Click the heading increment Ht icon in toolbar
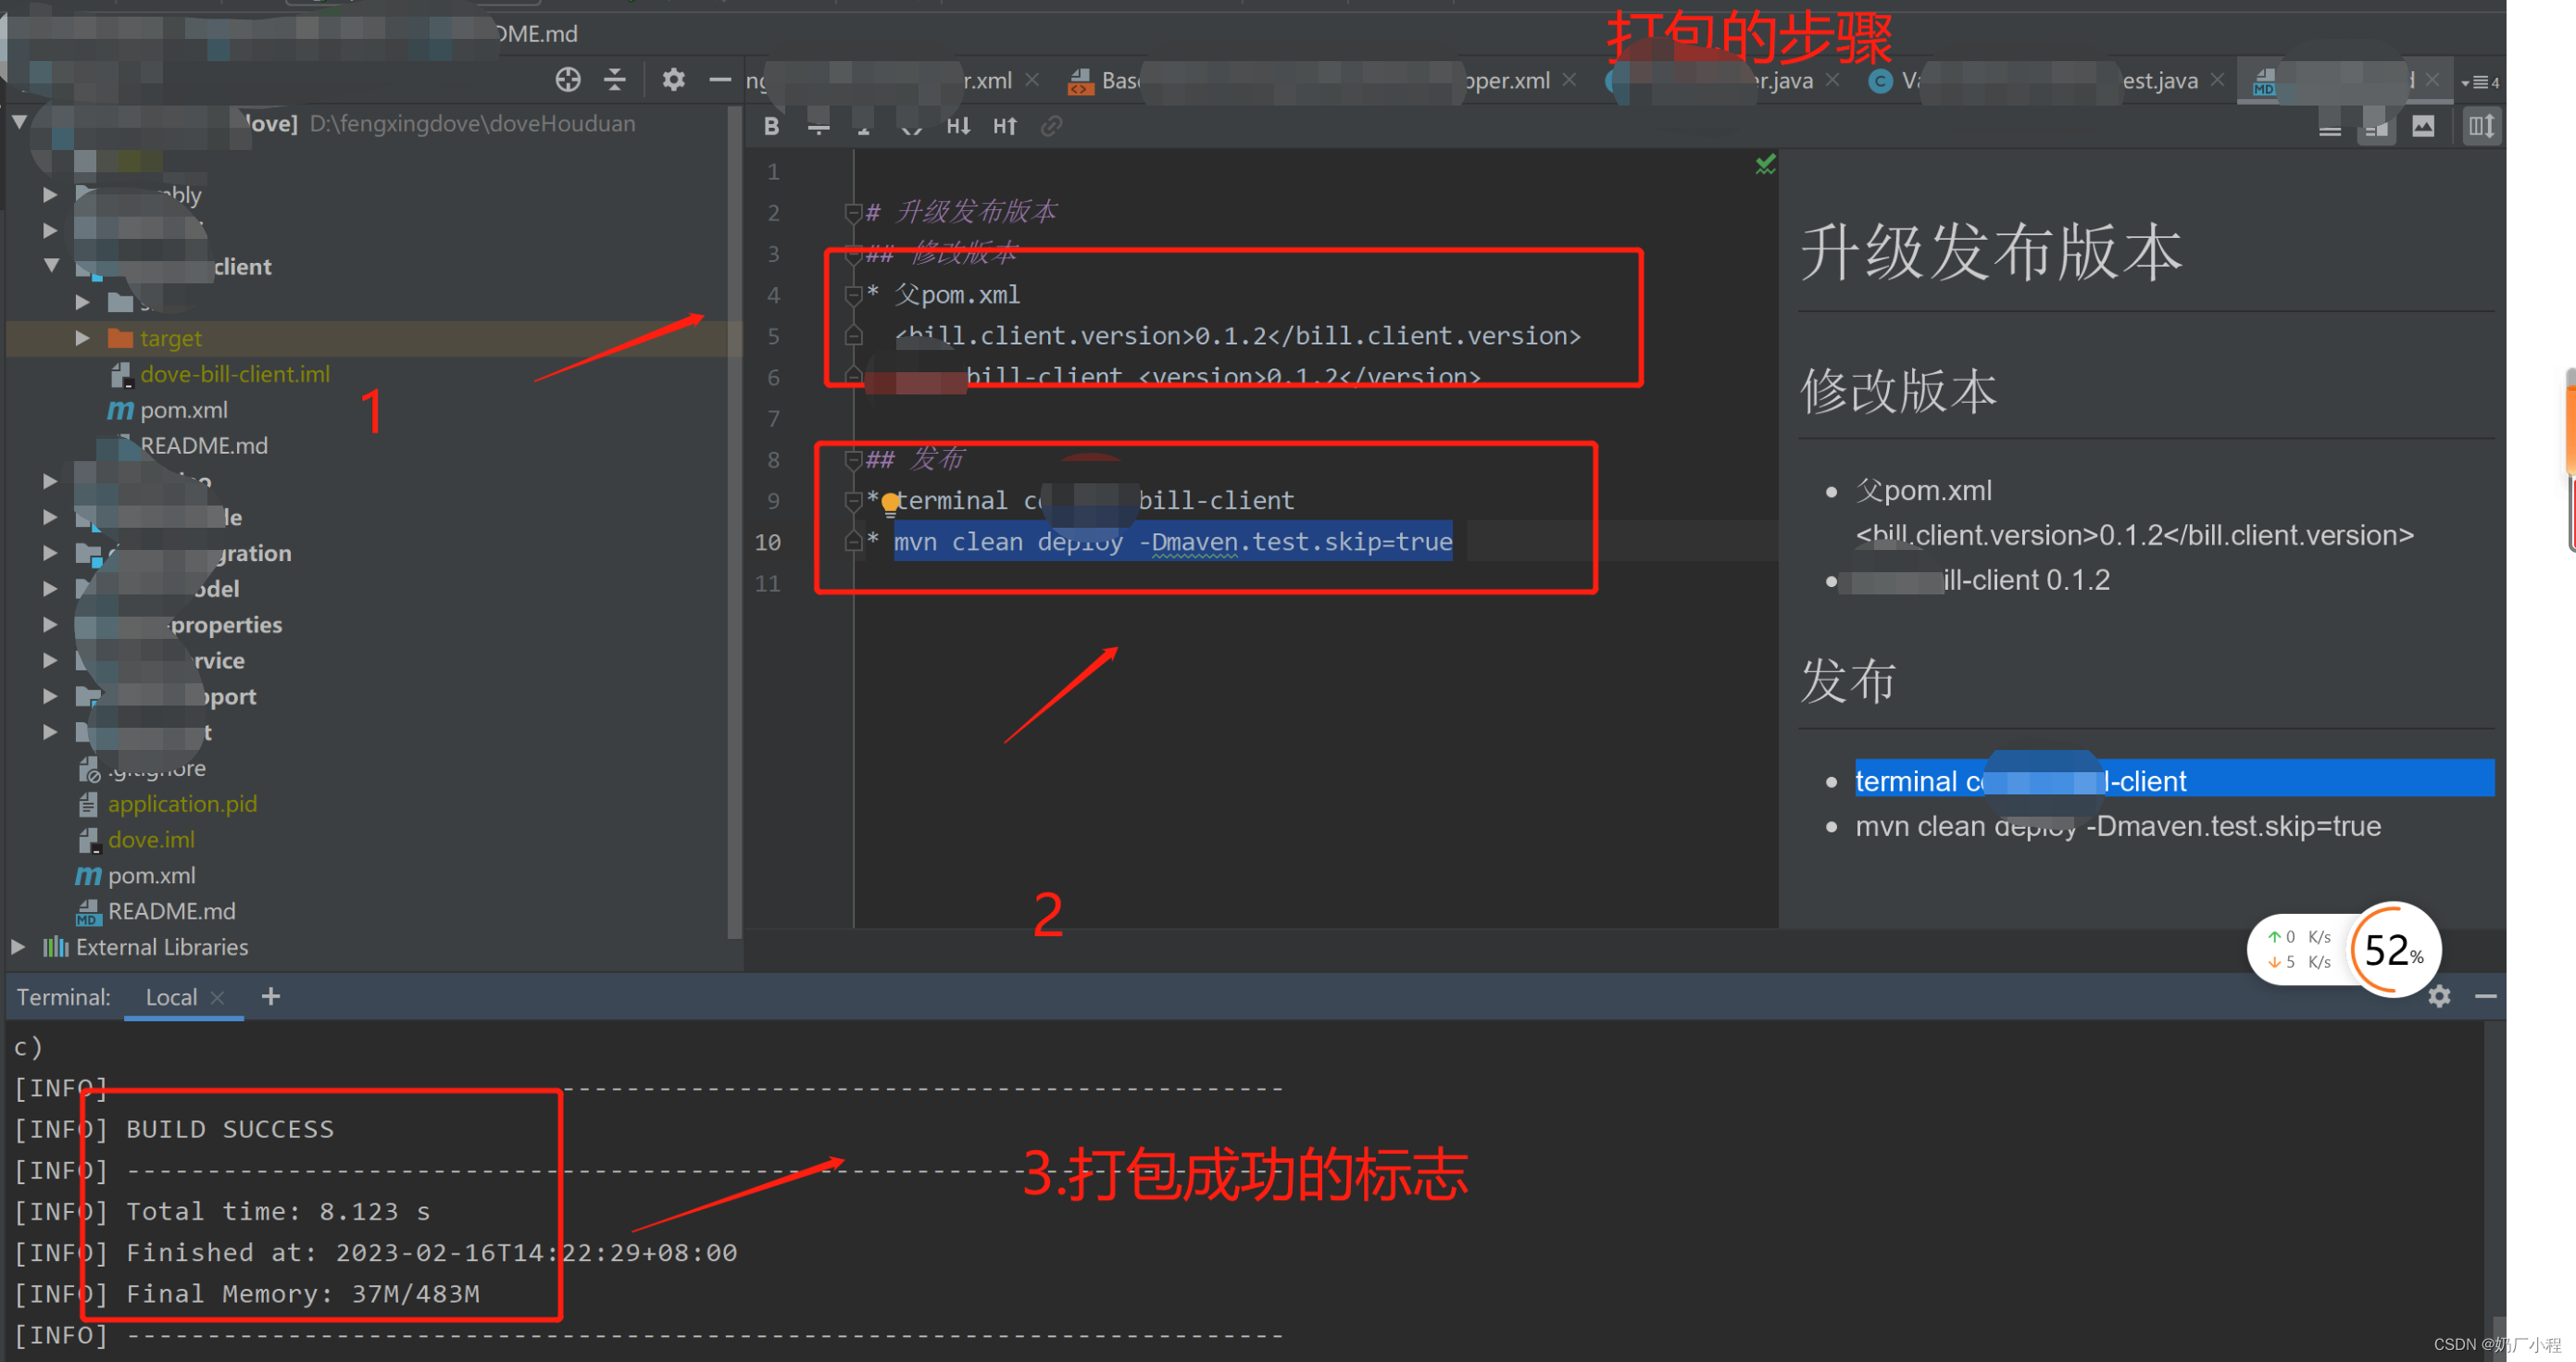Screen dimensions: 2576x1362 (1006, 126)
